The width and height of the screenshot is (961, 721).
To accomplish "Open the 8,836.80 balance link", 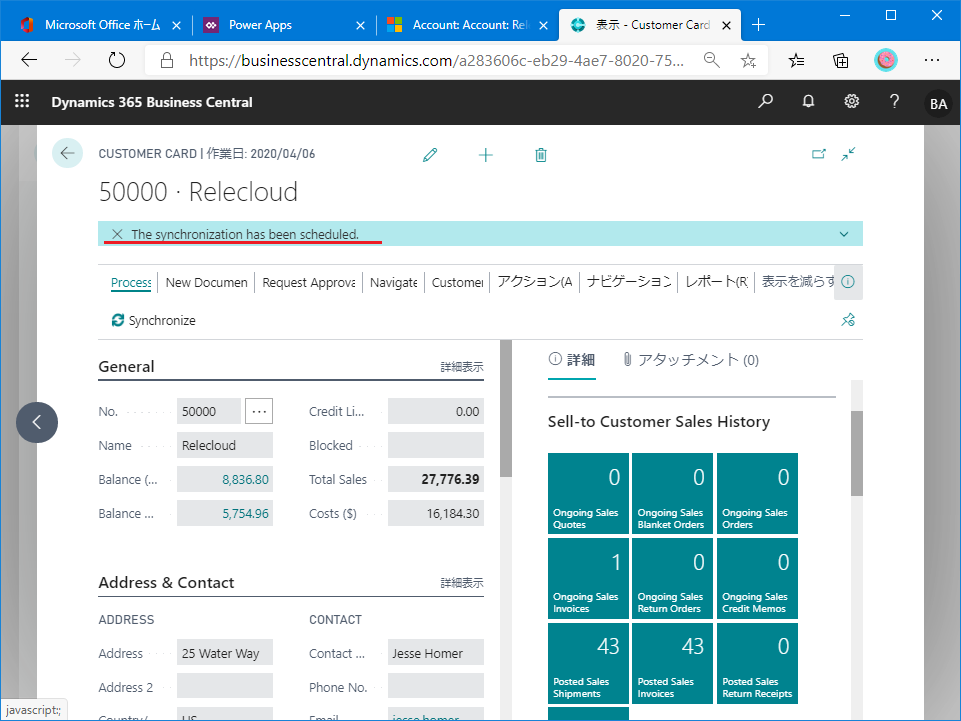I will [x=245, y=480].
